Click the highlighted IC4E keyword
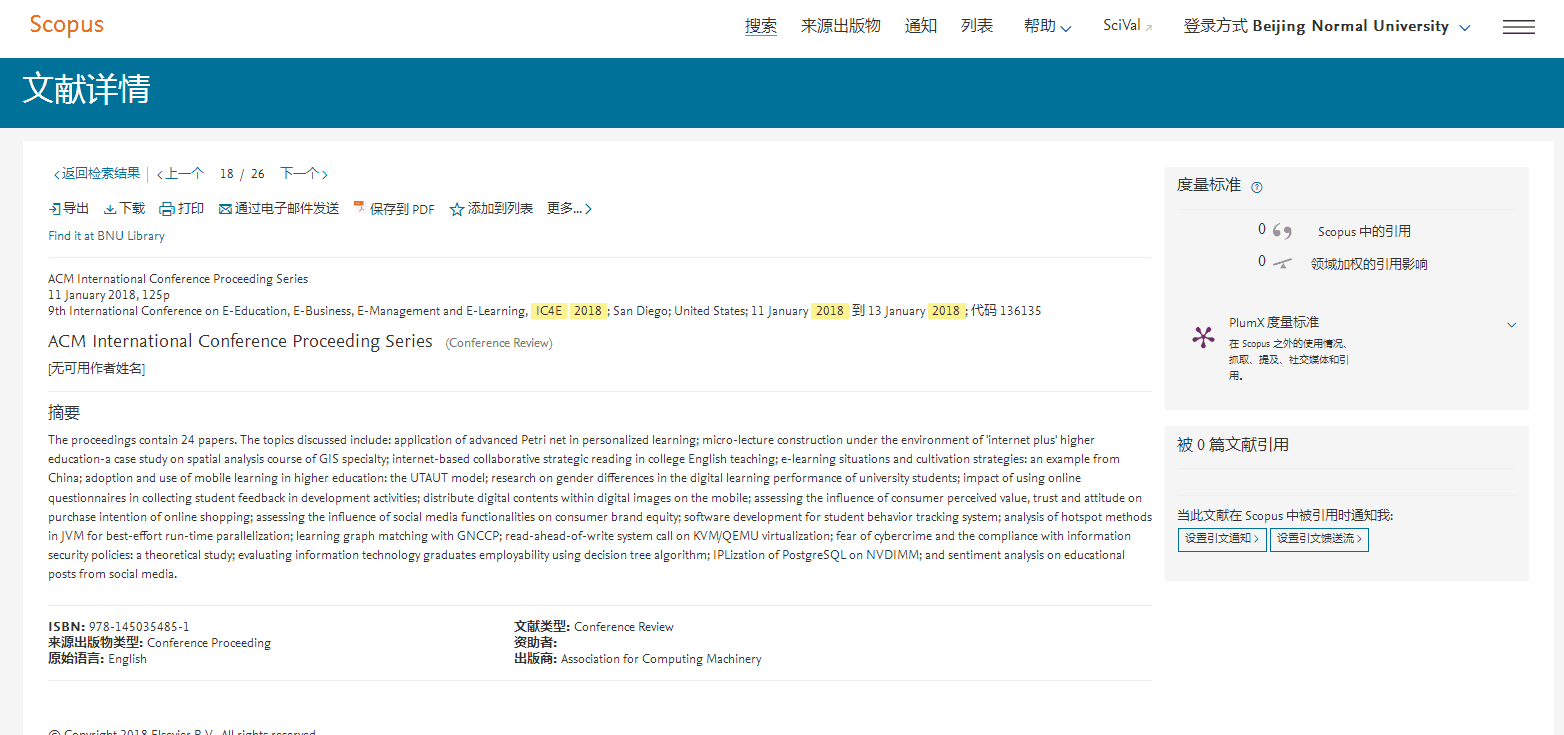 [550, 311]
